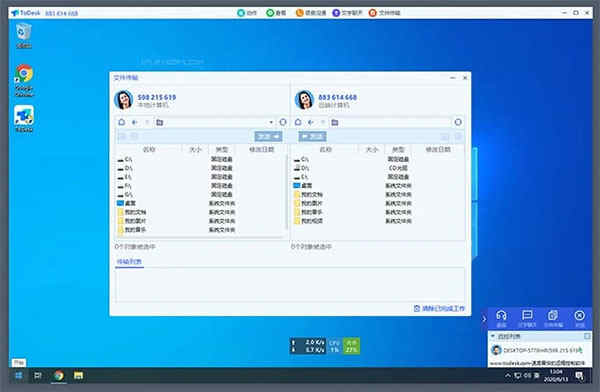This screenshot has height=392, width=600.
Task: Refresh the local computer file list
Action: tap(283, 122)
